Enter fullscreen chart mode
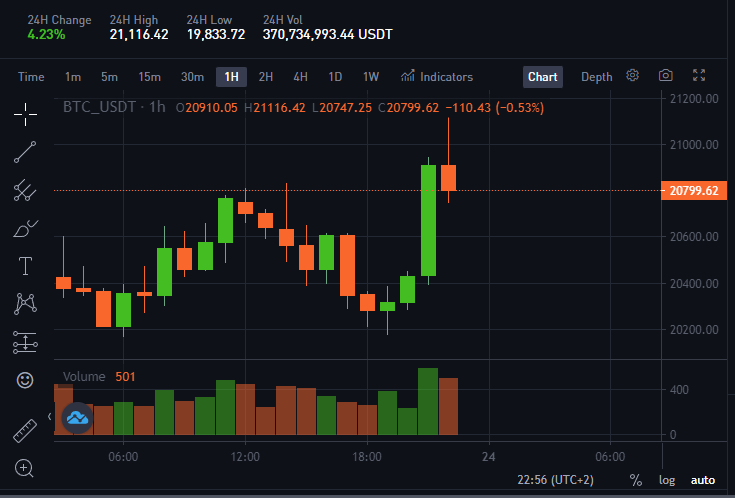This screenshot has height=498, width=735. click(x=699, y=75)
